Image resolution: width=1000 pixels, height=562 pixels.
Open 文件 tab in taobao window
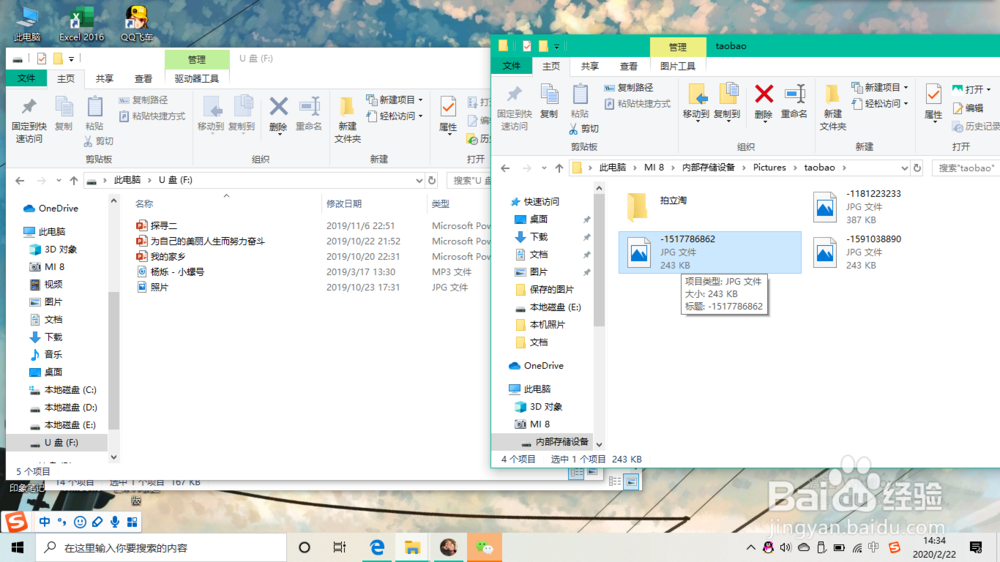tap(511, 66)
